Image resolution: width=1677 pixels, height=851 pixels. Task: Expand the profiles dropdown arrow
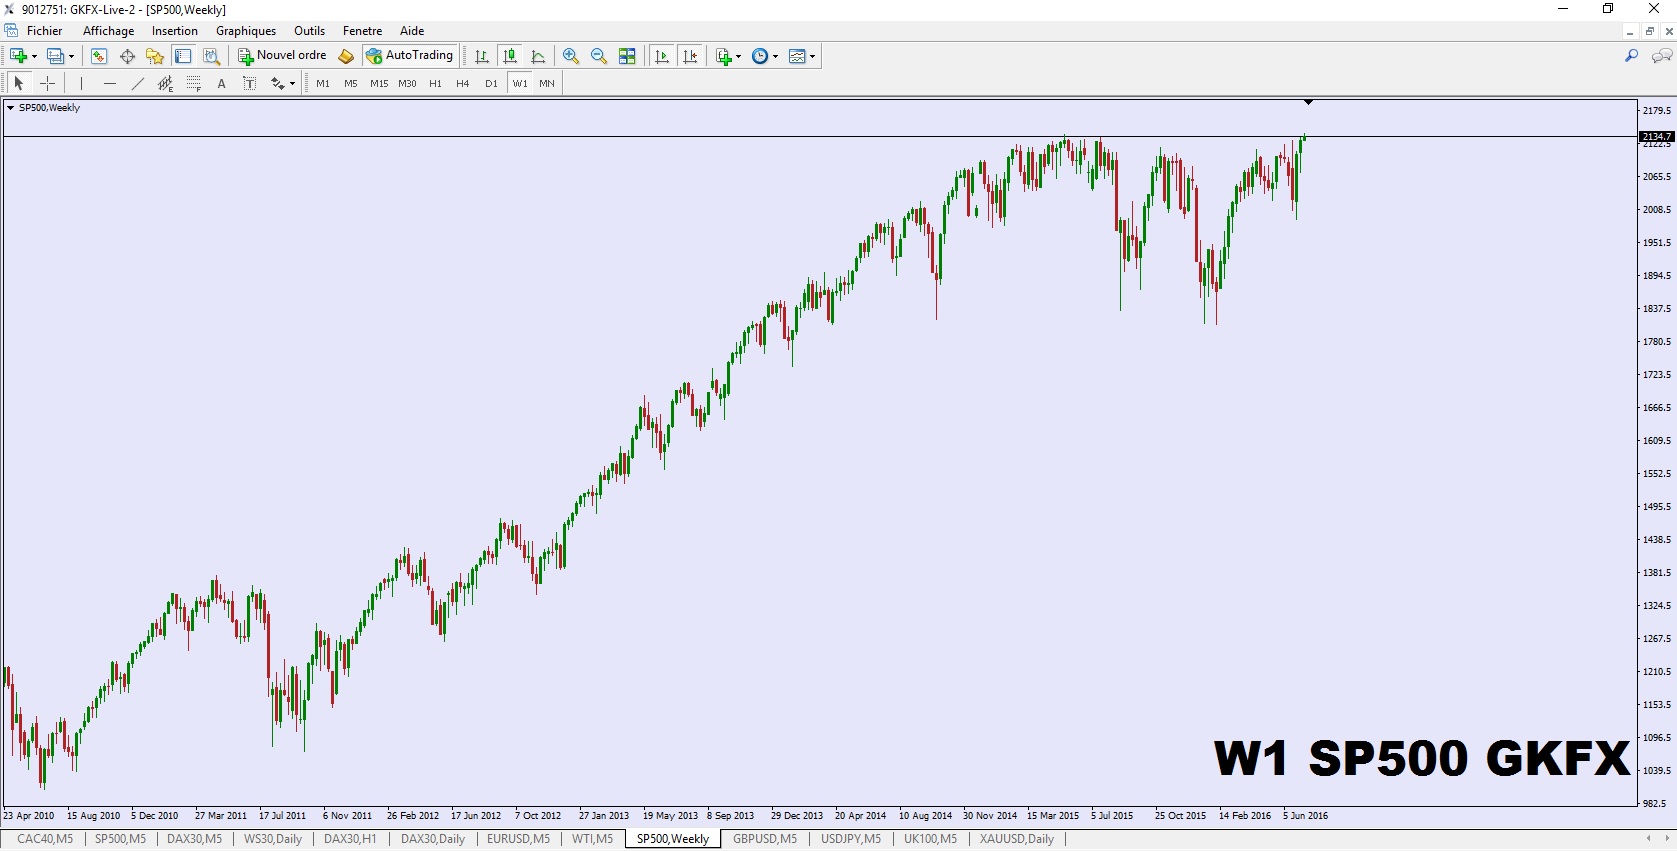[71, 57]
